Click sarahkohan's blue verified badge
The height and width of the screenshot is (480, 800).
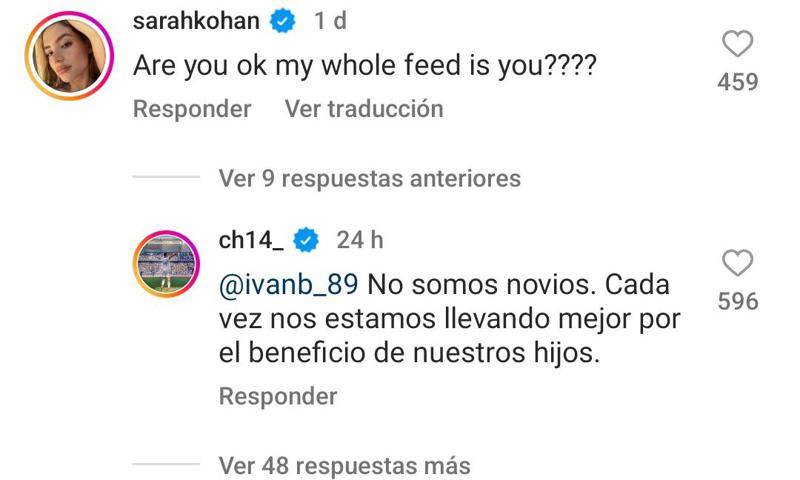(x=283, y=22)
